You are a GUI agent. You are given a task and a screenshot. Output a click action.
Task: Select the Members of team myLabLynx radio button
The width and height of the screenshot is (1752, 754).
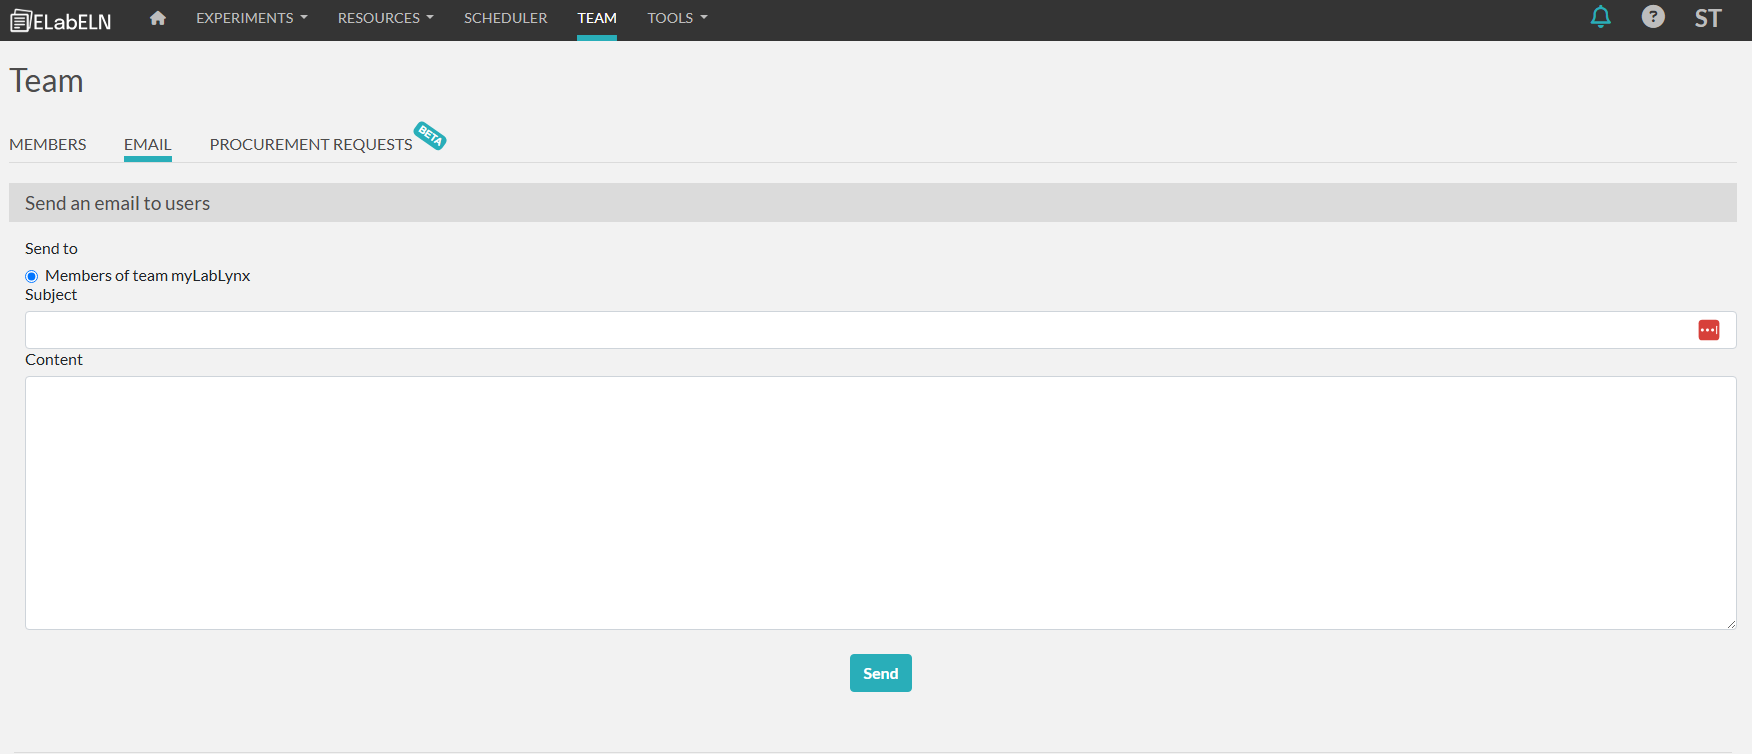click(x=32, y=277)
